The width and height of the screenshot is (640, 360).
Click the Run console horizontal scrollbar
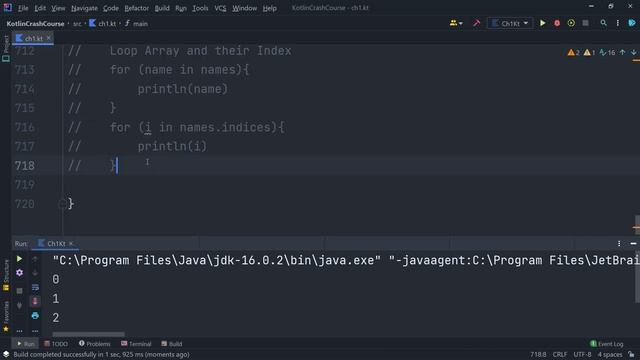click(89, 334)
